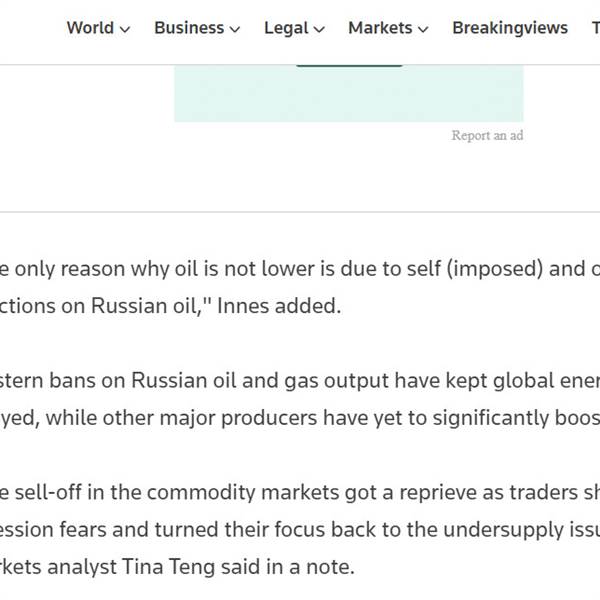Click the name Tina Teng in the article
Image resolution: width=600 pixels, height=600 pixels.
click(168, 567)
